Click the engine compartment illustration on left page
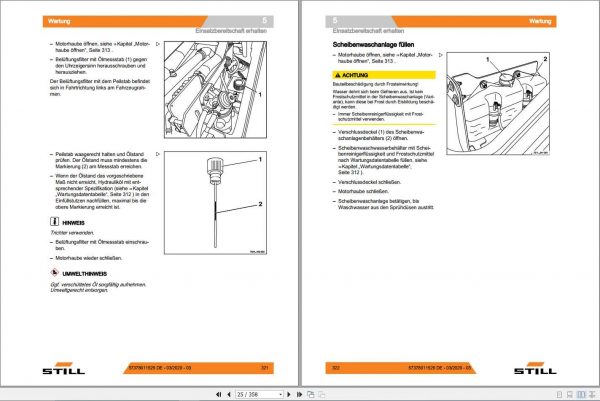 point(215,90)
